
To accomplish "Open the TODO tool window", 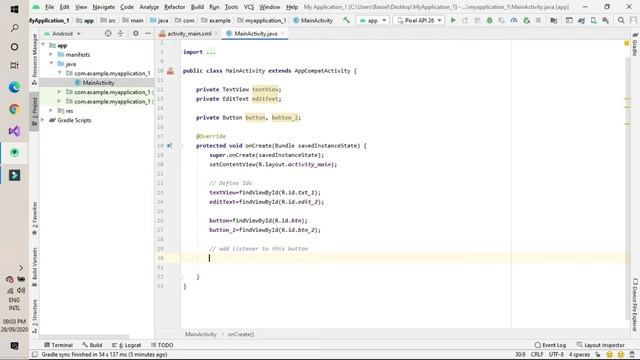I will [x=162, y=345].
